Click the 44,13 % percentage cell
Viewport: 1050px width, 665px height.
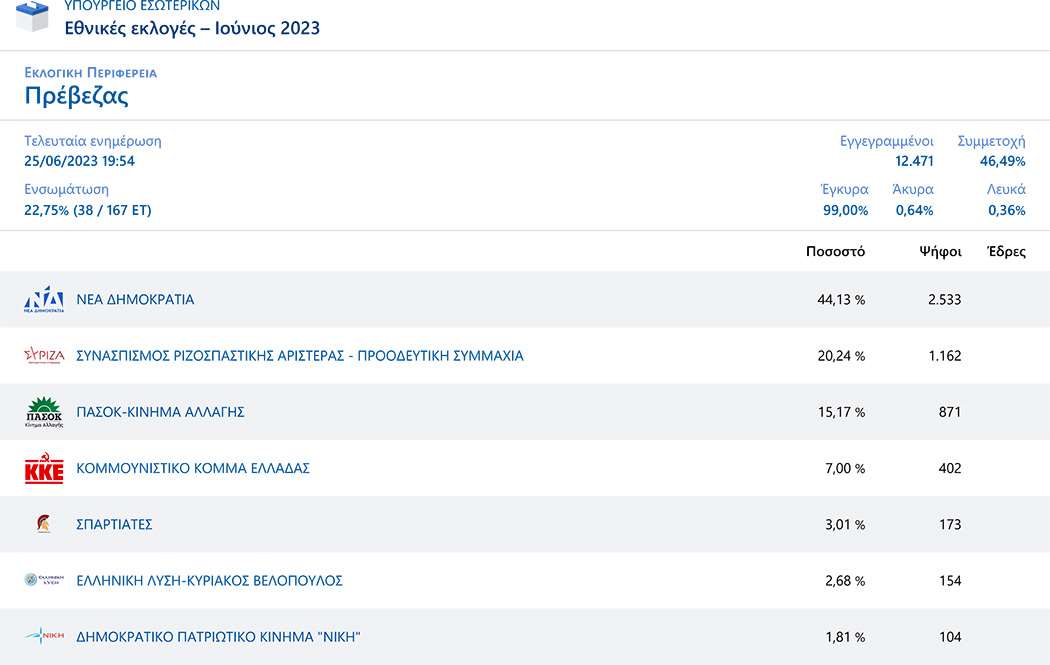841,299
